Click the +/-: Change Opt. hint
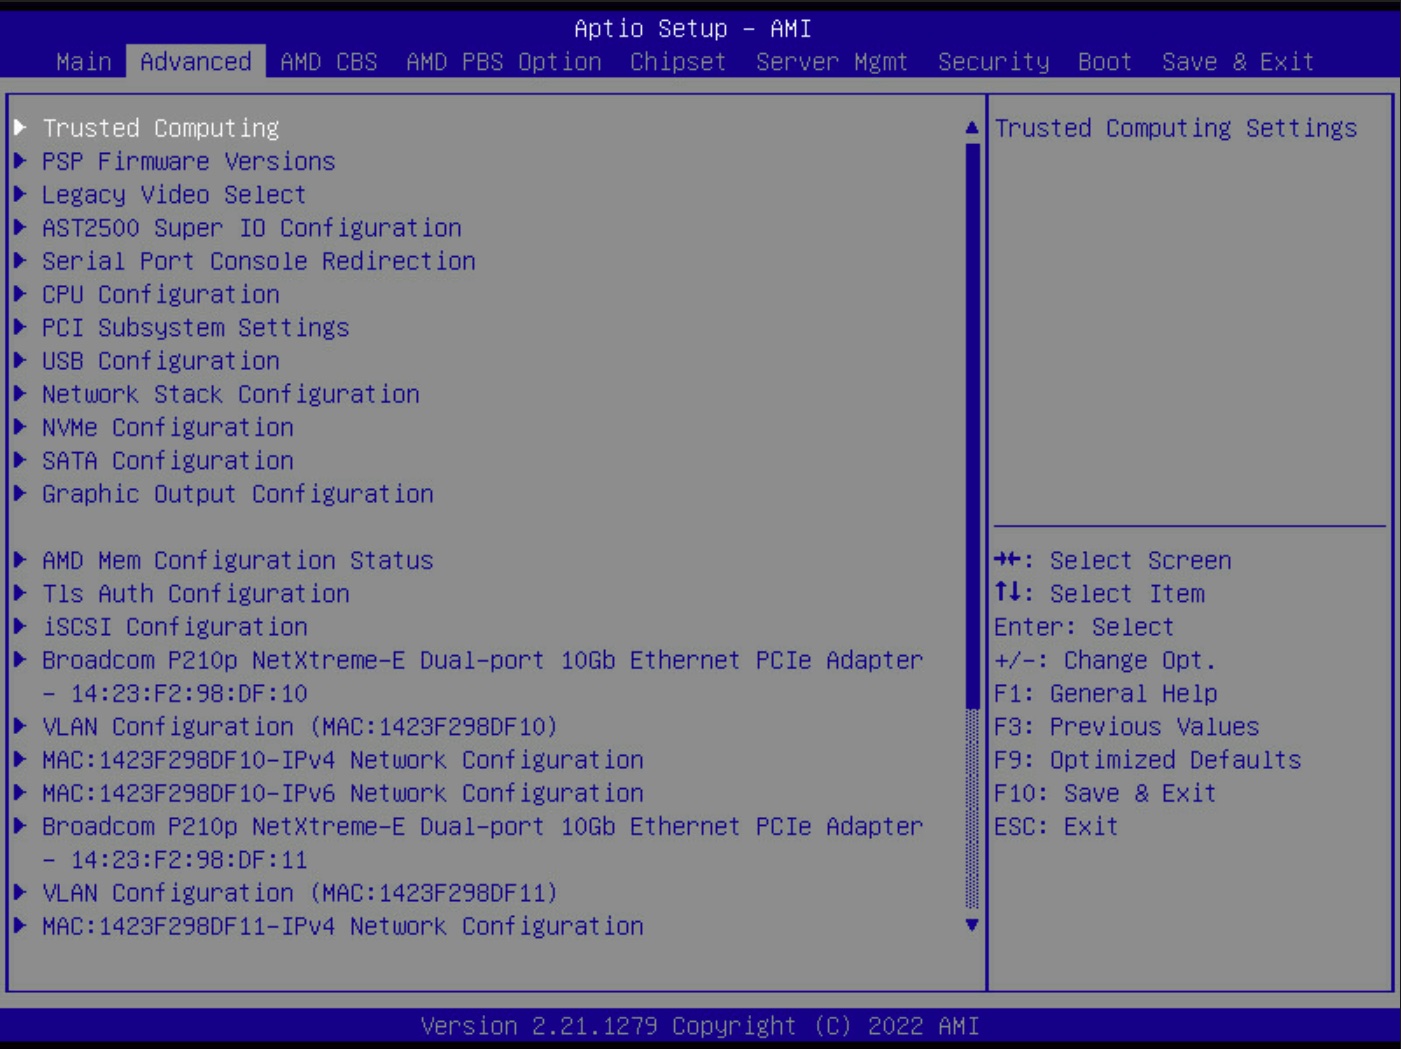The height and width of the screenshot is (1049, 1401). click(x=1106, y=660)
